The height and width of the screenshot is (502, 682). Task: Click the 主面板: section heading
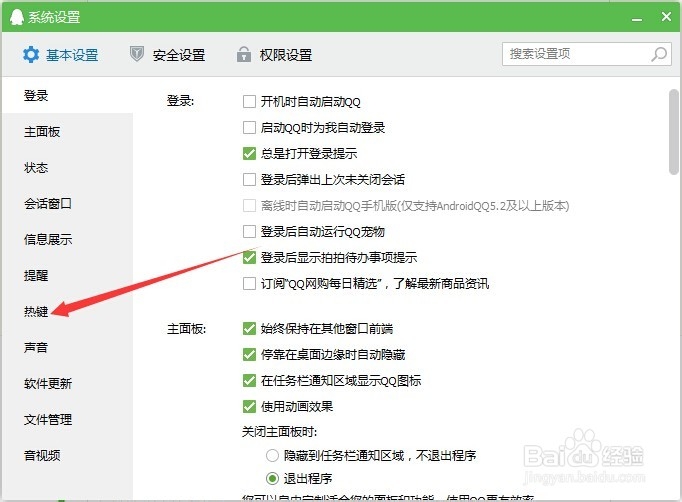click(x=187, y=328)
